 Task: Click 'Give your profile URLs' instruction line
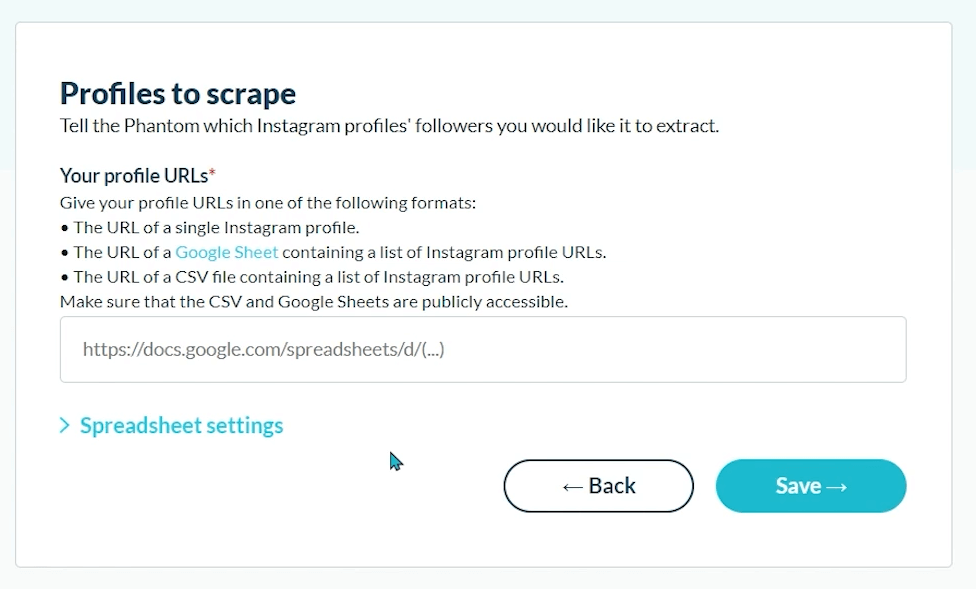pyautogui.click(x=268, y=203)
